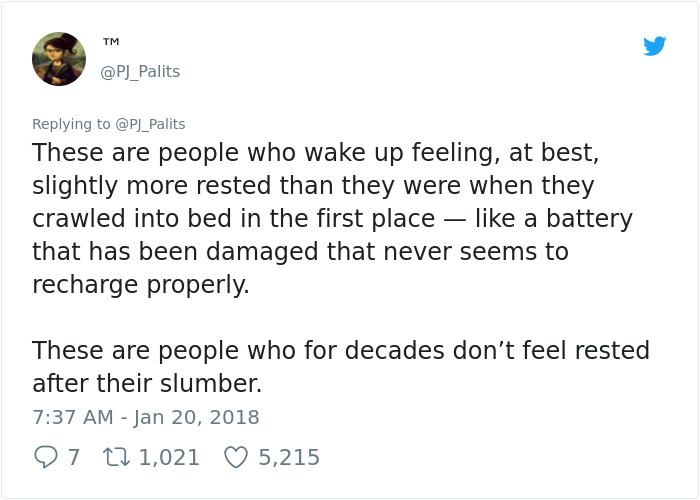The width and height of the screenshot is (700, 500).
Task: Open the profile avatar picture
Action: pyautogui.click(x=58, y=58)
